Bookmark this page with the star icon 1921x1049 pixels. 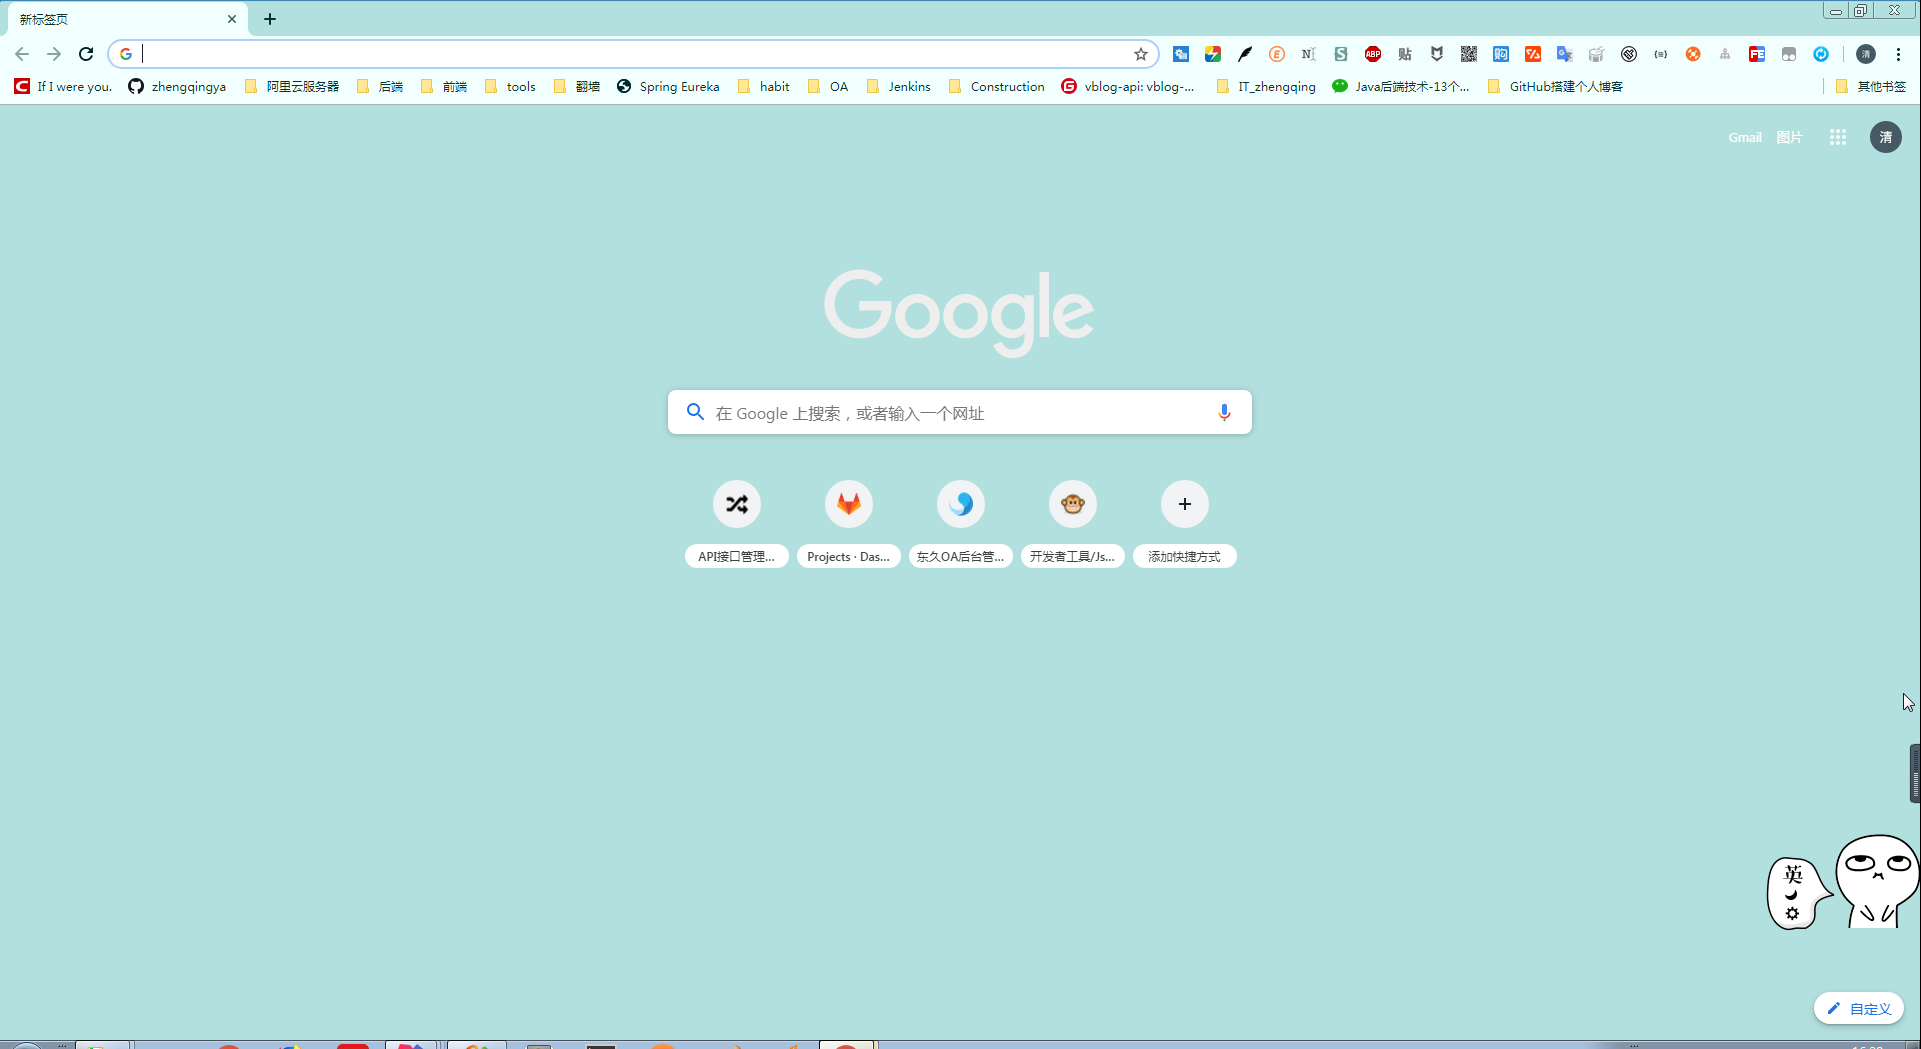coord(1141,54)
